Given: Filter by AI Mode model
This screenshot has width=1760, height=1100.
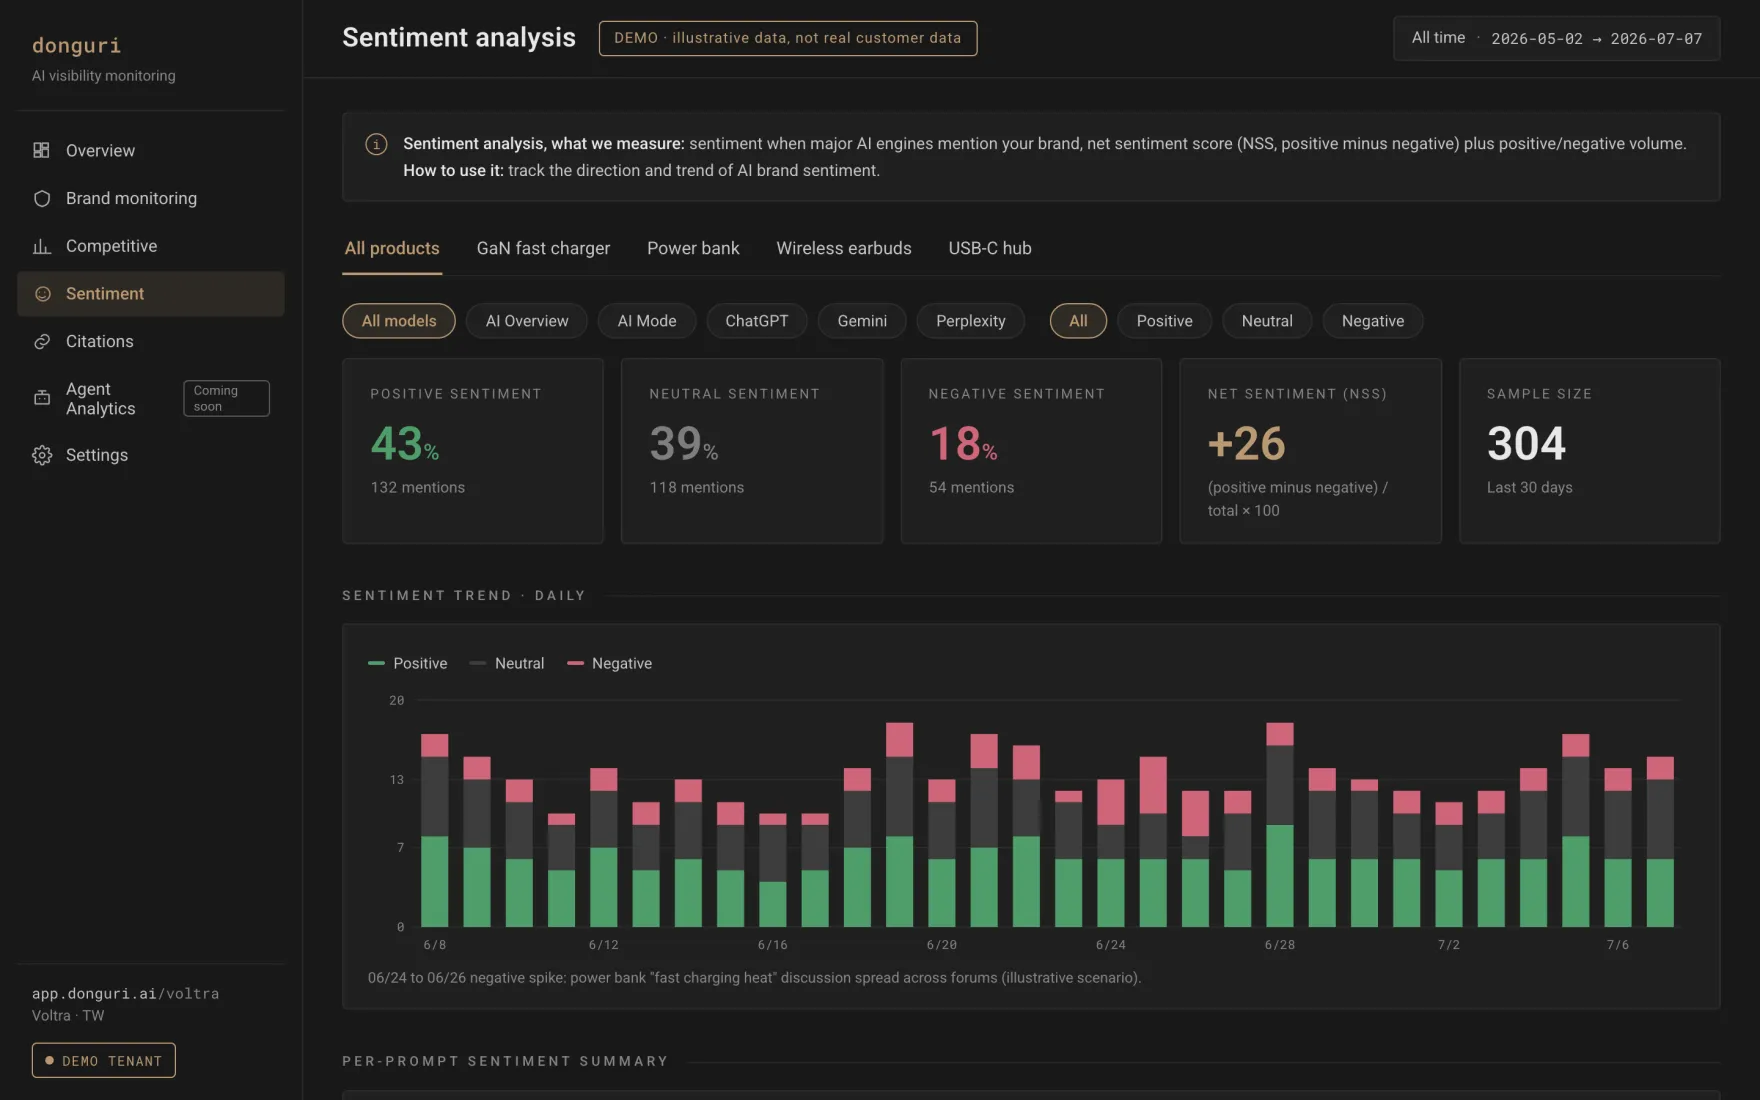Looking at the screenshot, I should pos(647,321).
